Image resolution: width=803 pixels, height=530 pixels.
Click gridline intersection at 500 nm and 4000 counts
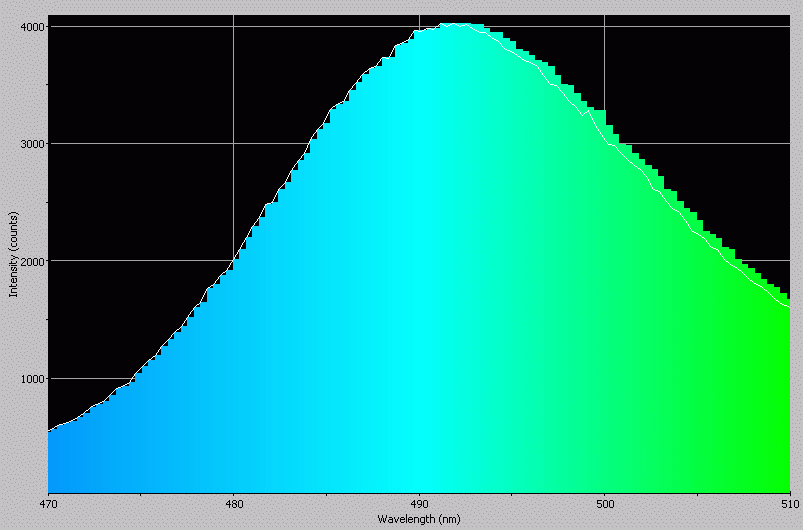tap(604, 27)
